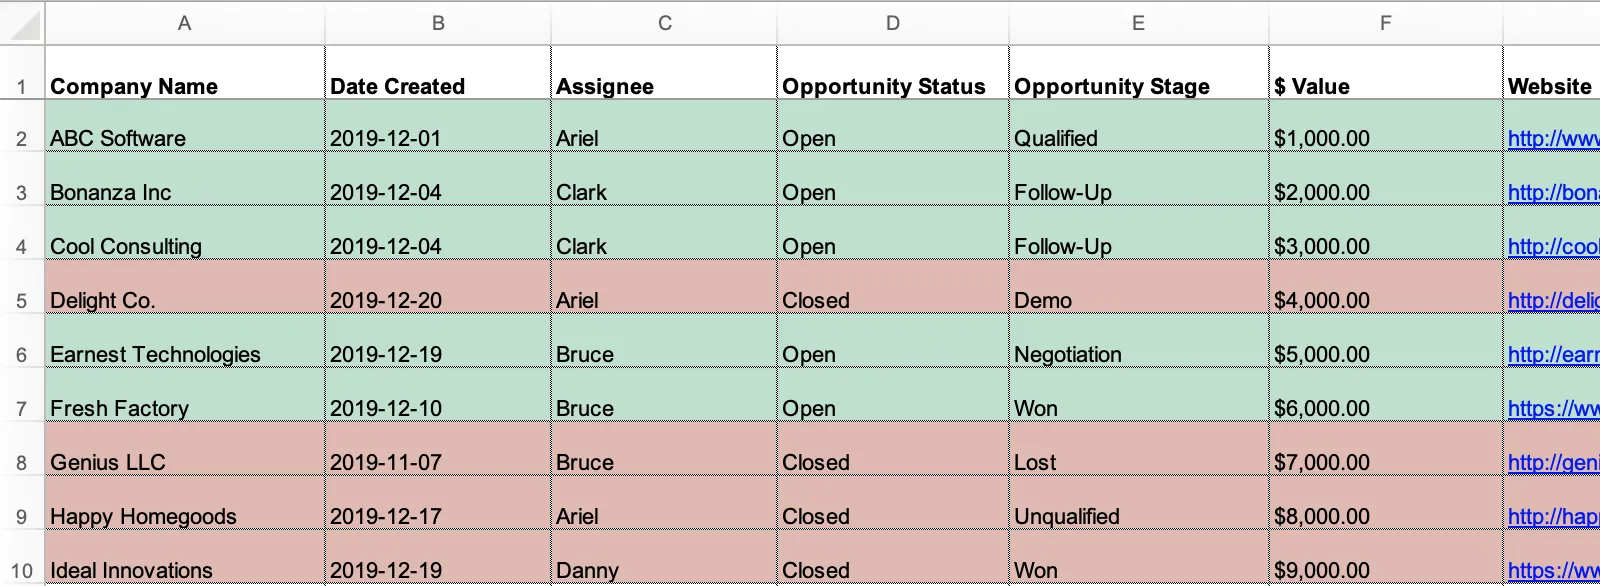The image size is (1600, 586).
Task: Click the "Unqualified" stage cell
Action: pyautogui.click(x=1066, y=516)
